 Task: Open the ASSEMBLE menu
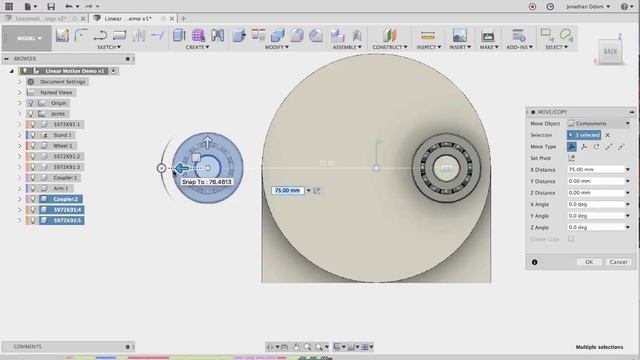click(347, 47)
